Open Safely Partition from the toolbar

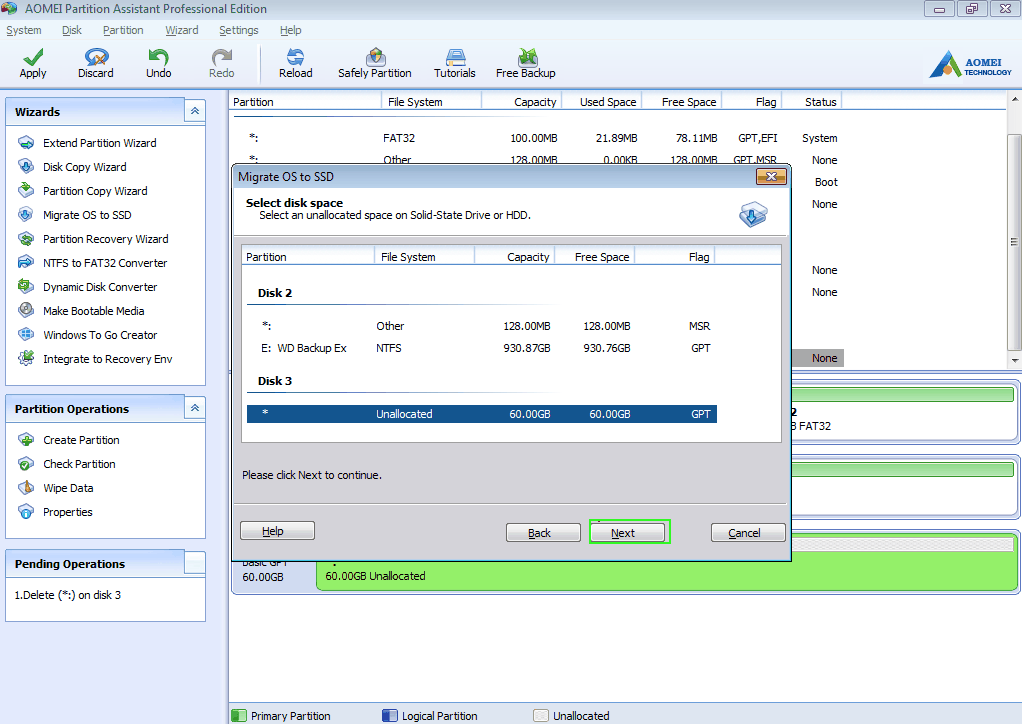375,63
